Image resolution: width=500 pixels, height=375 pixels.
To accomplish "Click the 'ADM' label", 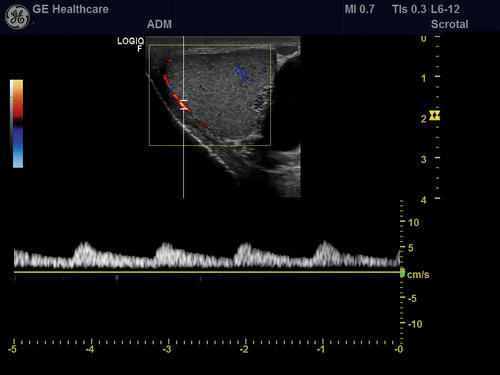I will (x=159, y=24).
